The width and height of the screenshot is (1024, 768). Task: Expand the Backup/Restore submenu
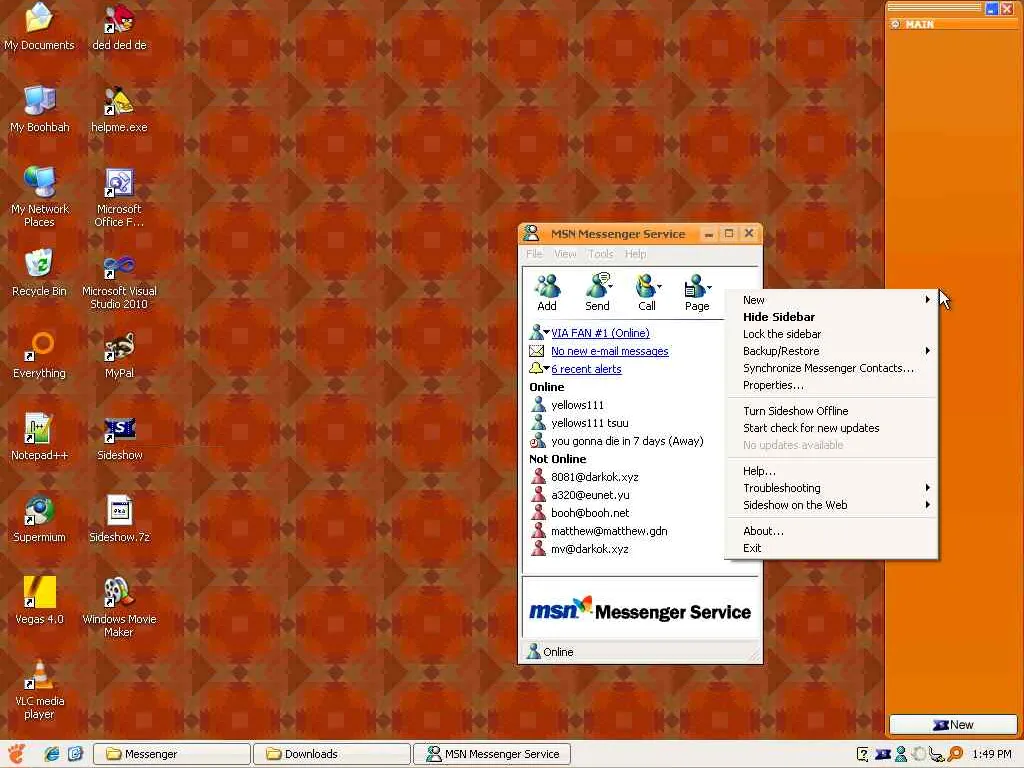point(831,351)
